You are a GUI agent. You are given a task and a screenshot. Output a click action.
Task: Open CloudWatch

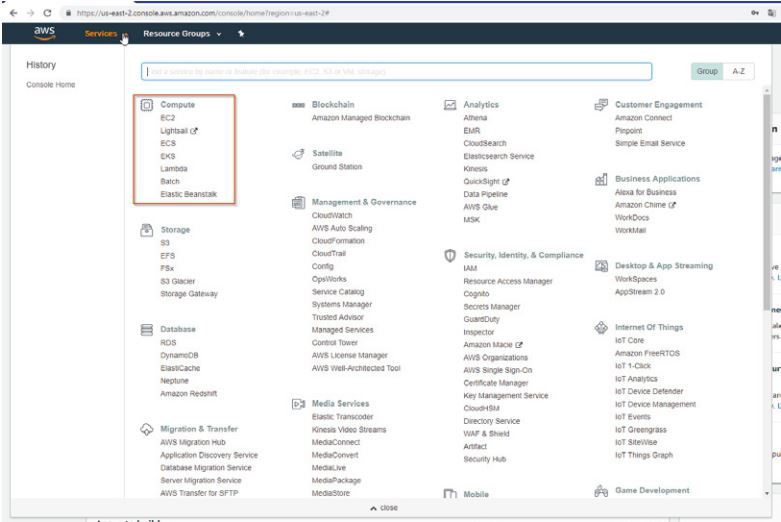[x=332, y=216]
